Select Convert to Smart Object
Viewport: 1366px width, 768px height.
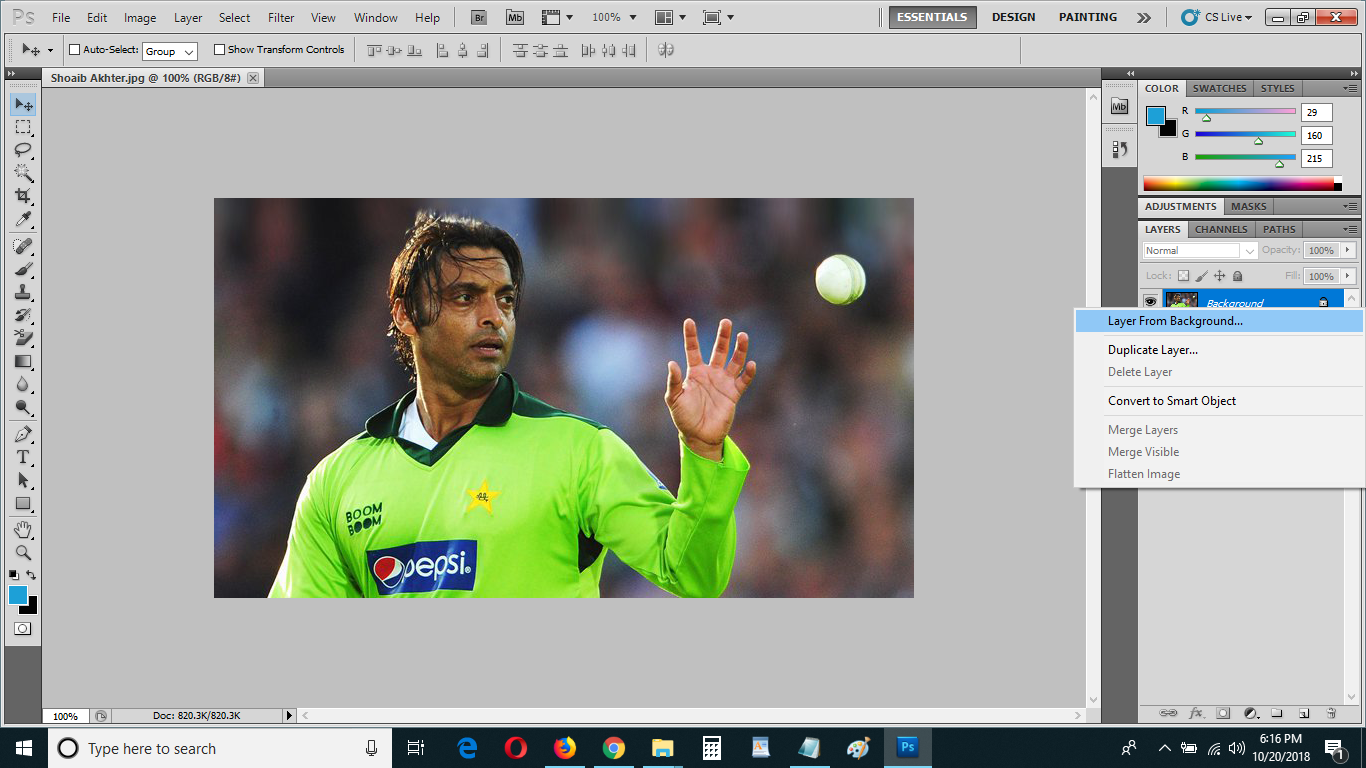pos(1170,401)
